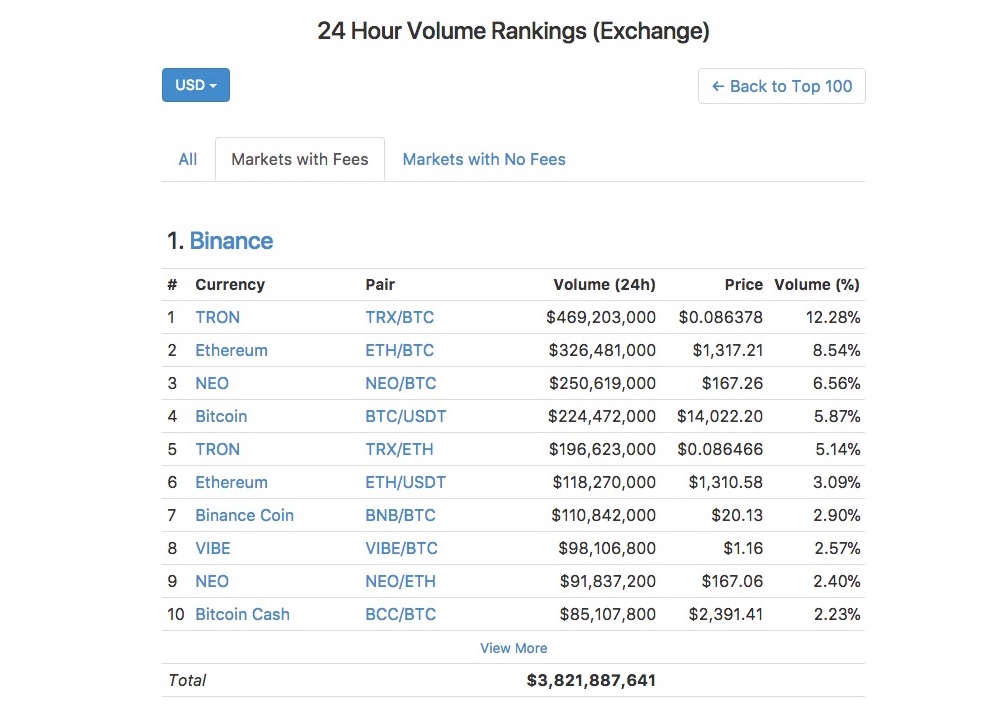Screen dimensions: 1000x723
Task: Select the price value $20.13
Action: pos(737,515)
